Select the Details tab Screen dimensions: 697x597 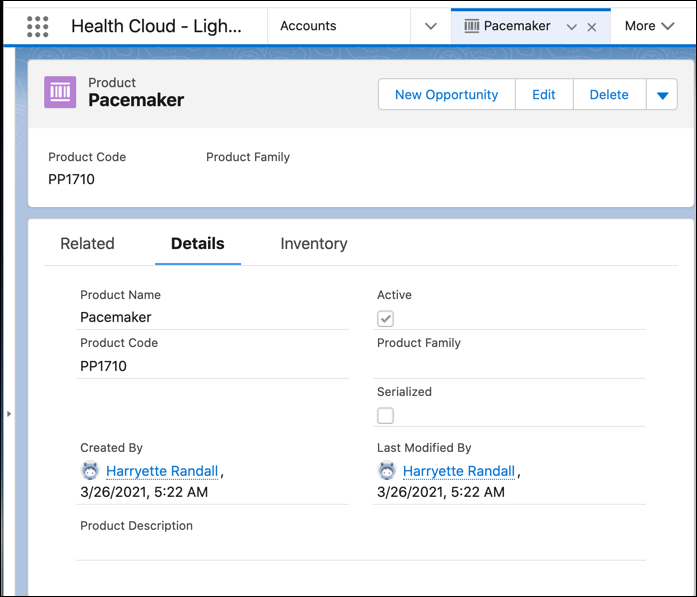(198, 243)
